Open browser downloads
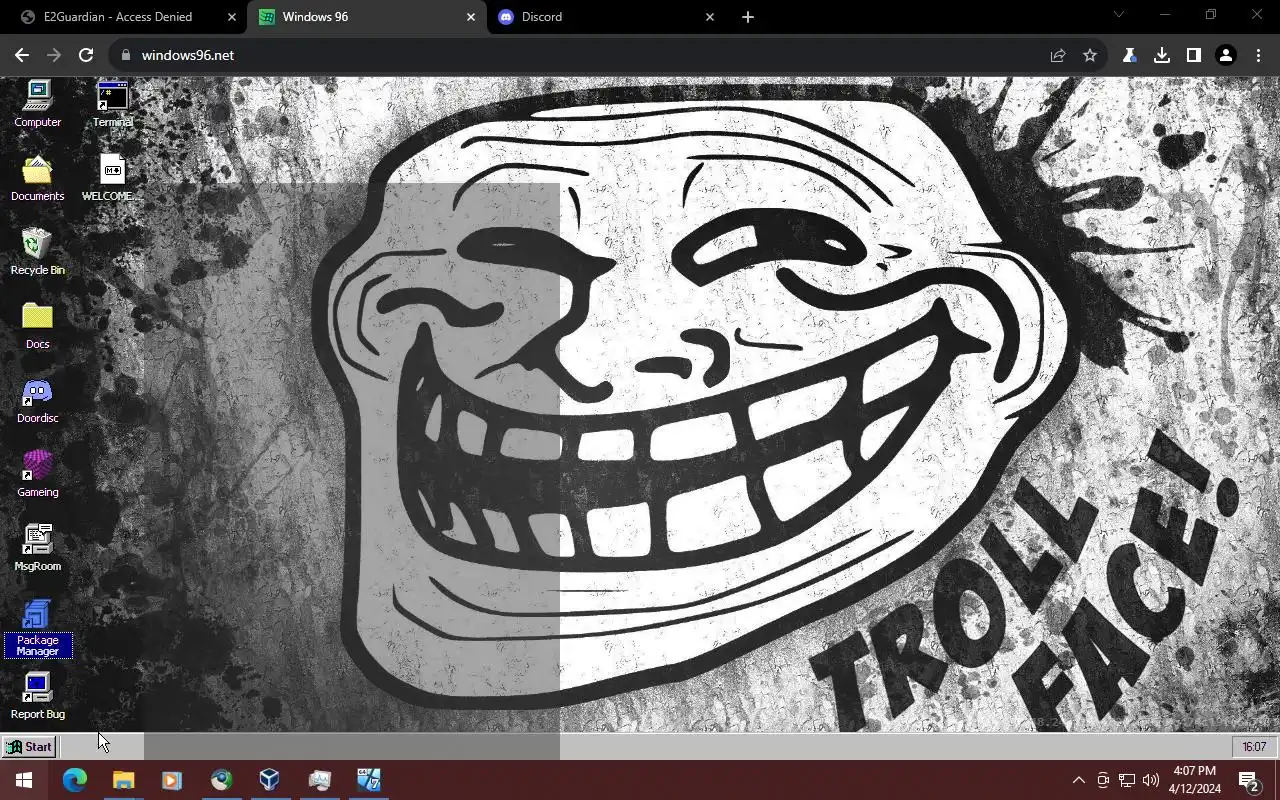Image resolution: width=1280 pixels, height=800 pixels. (x=1162, y=55)
